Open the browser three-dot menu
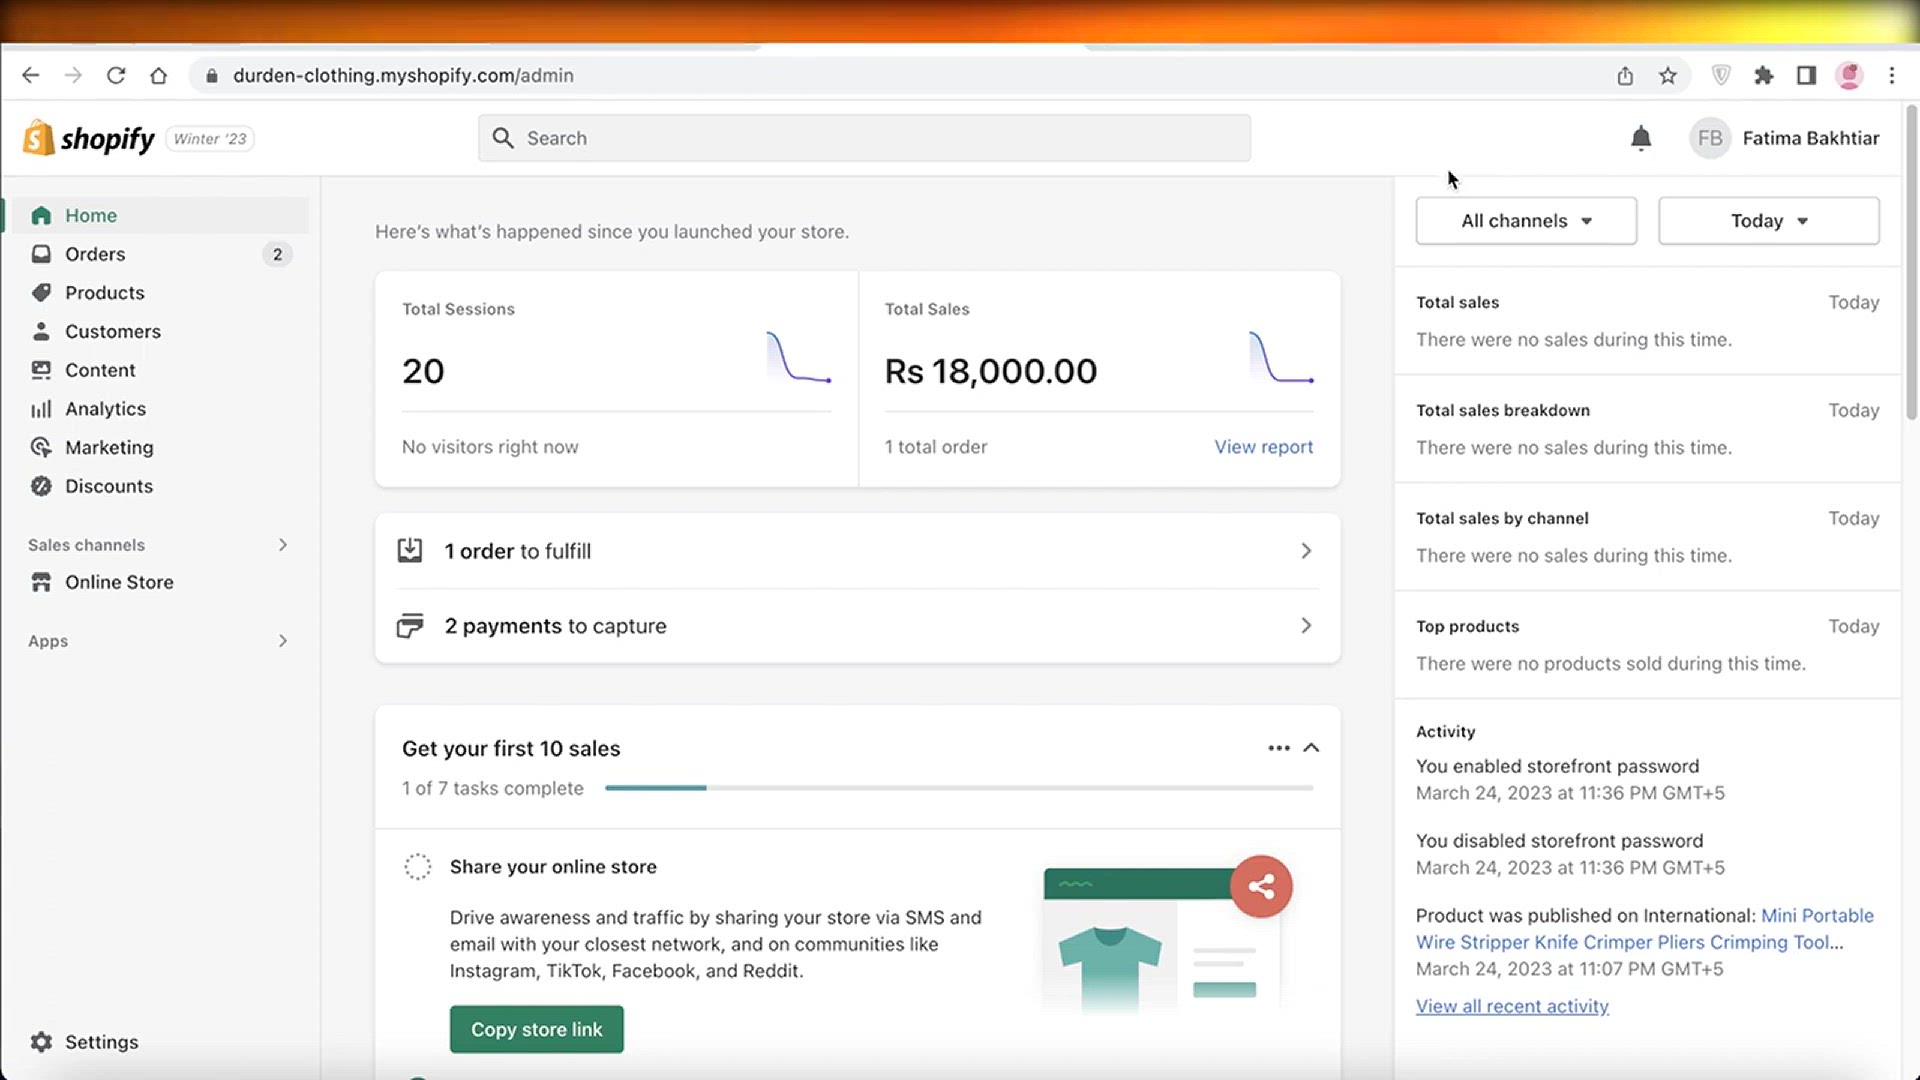Screen dimensions: 1920x1080 click(x=1891, y=75)
